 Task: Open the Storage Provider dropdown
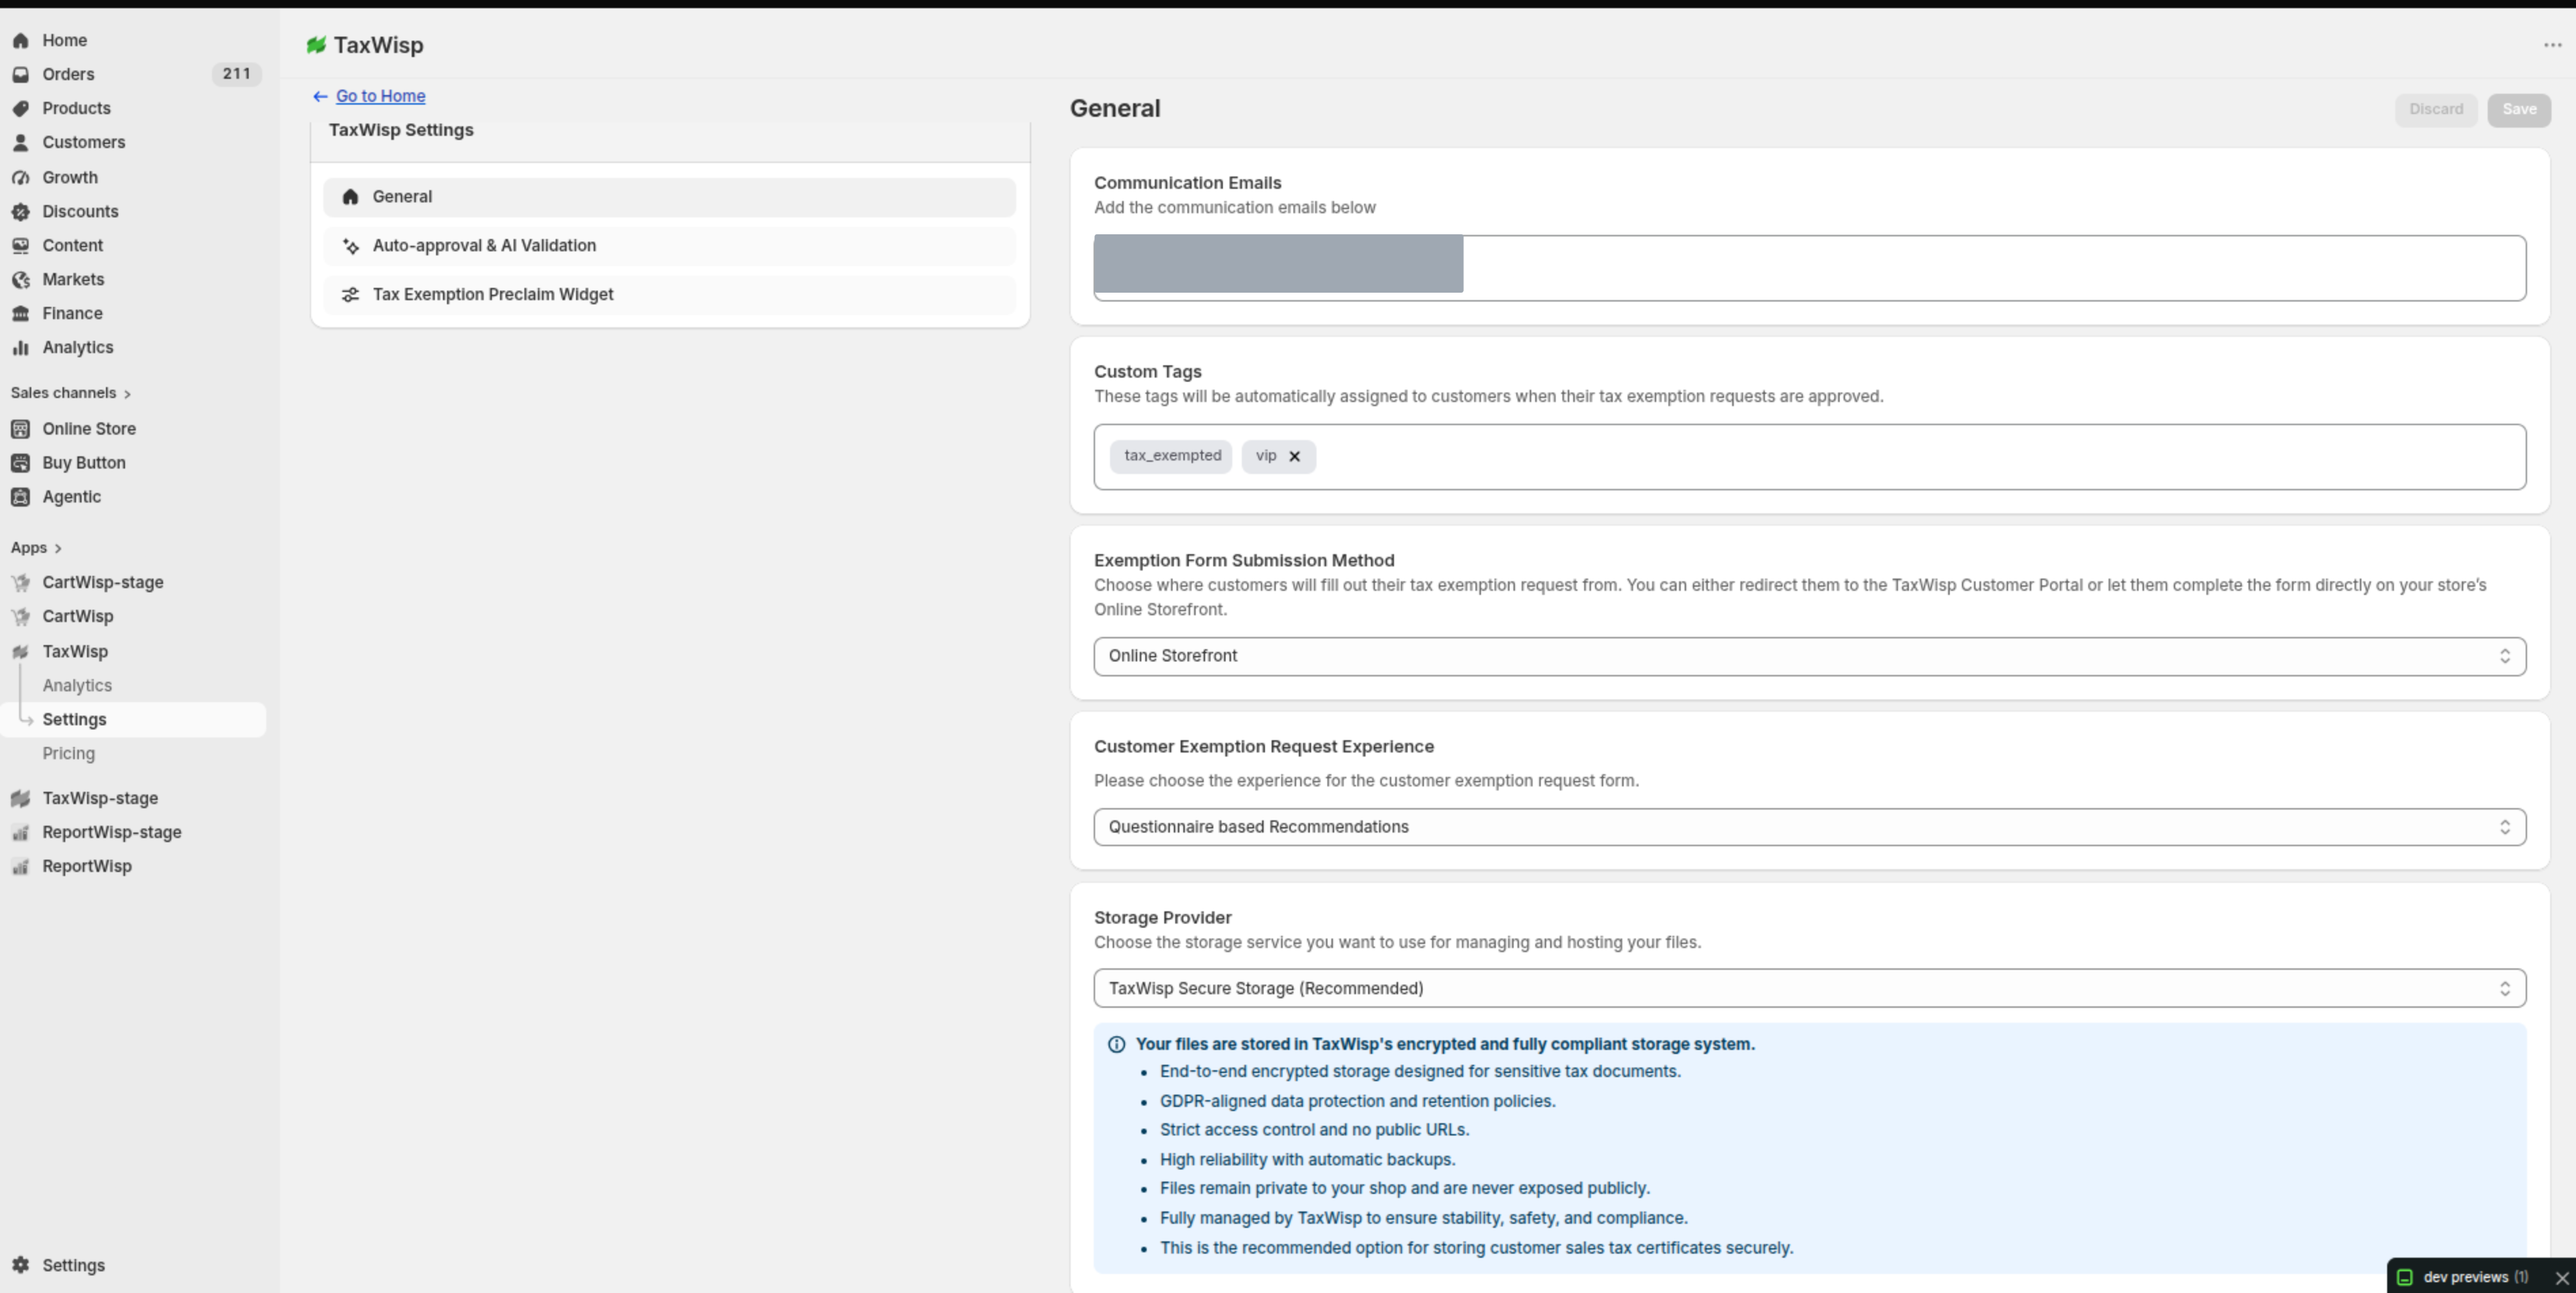pos(1809,988)
